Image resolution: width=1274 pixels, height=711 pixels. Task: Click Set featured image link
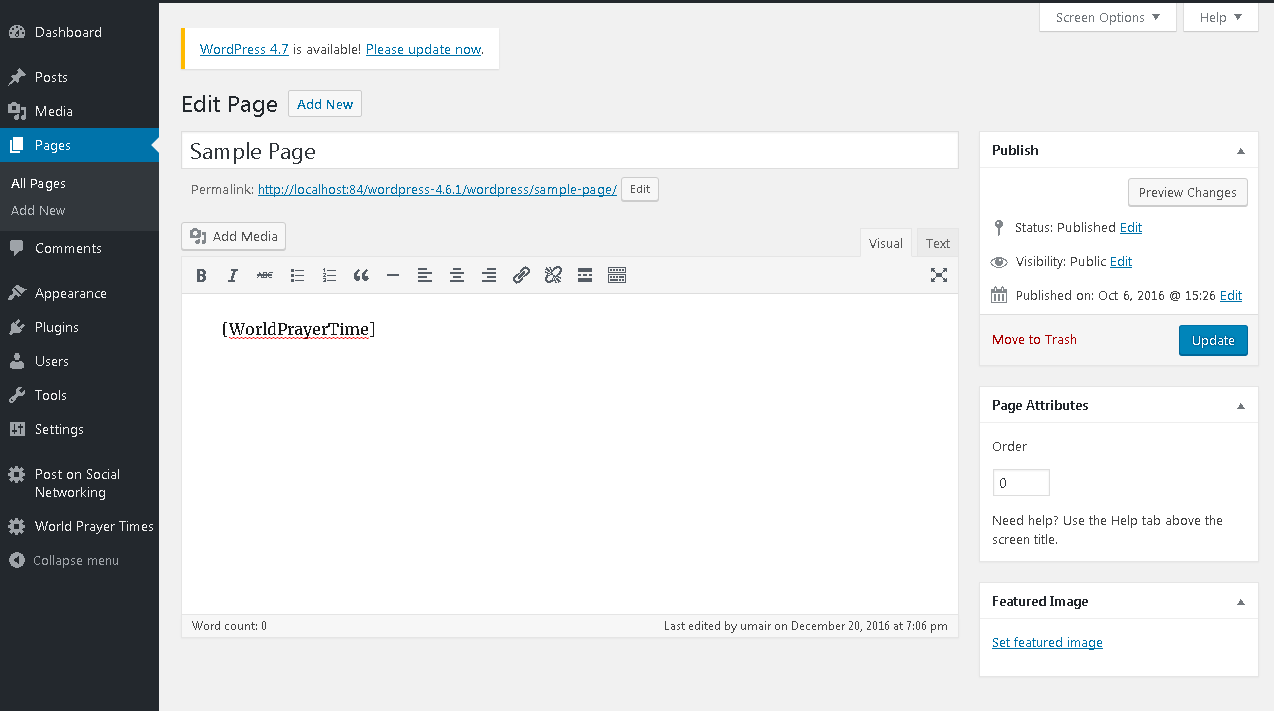[x=1047, y=643]
